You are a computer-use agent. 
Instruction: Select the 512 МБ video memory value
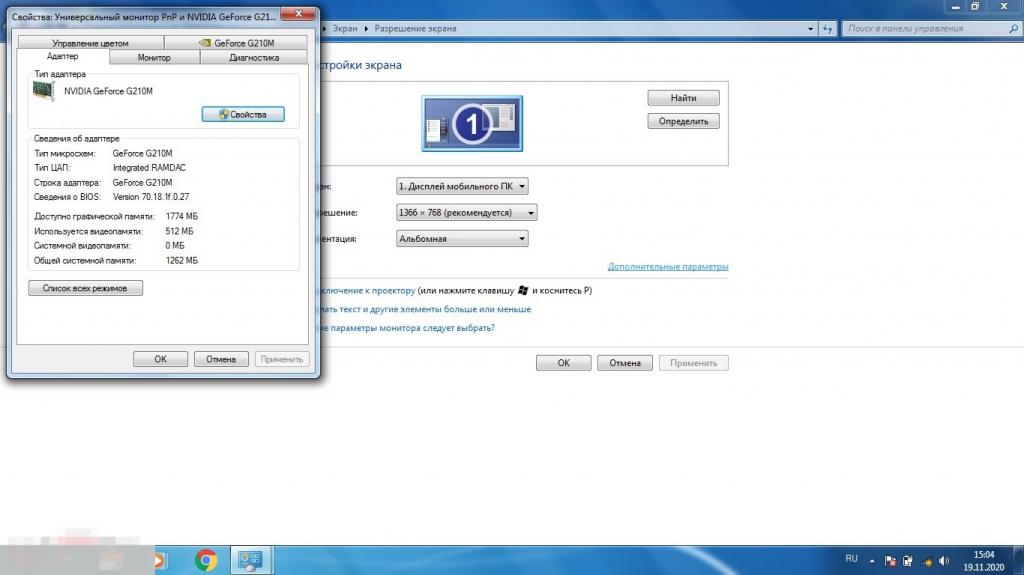click(180, 231)
